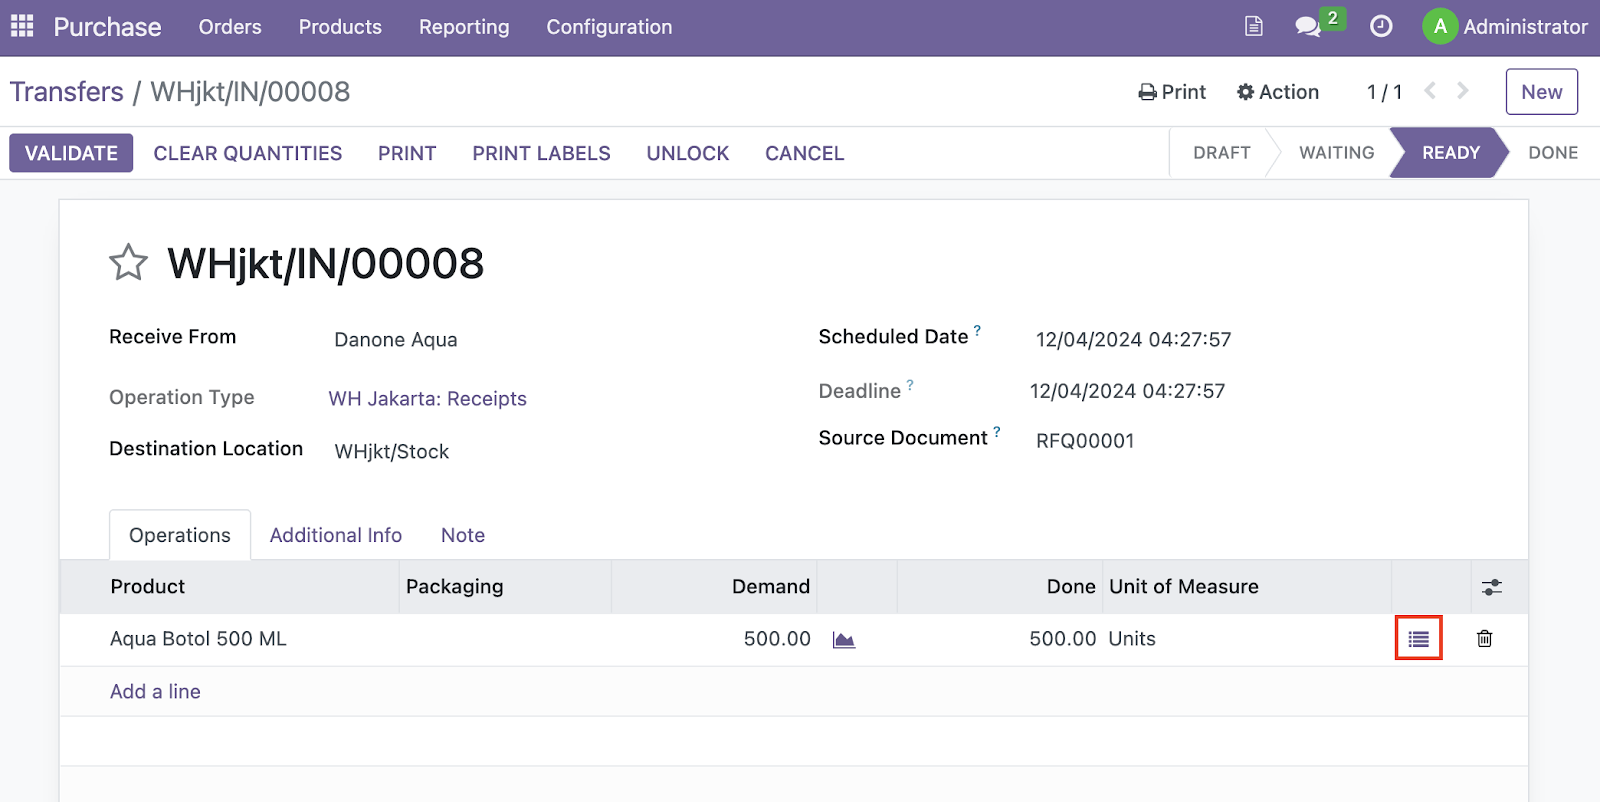Click the RFQ00001 source document field

point(1085,441)
